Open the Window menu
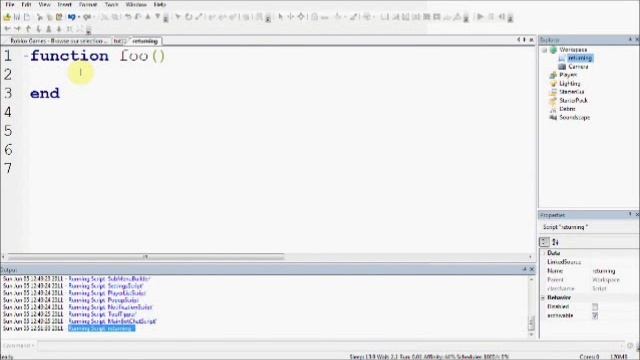 tap(136, 4)
